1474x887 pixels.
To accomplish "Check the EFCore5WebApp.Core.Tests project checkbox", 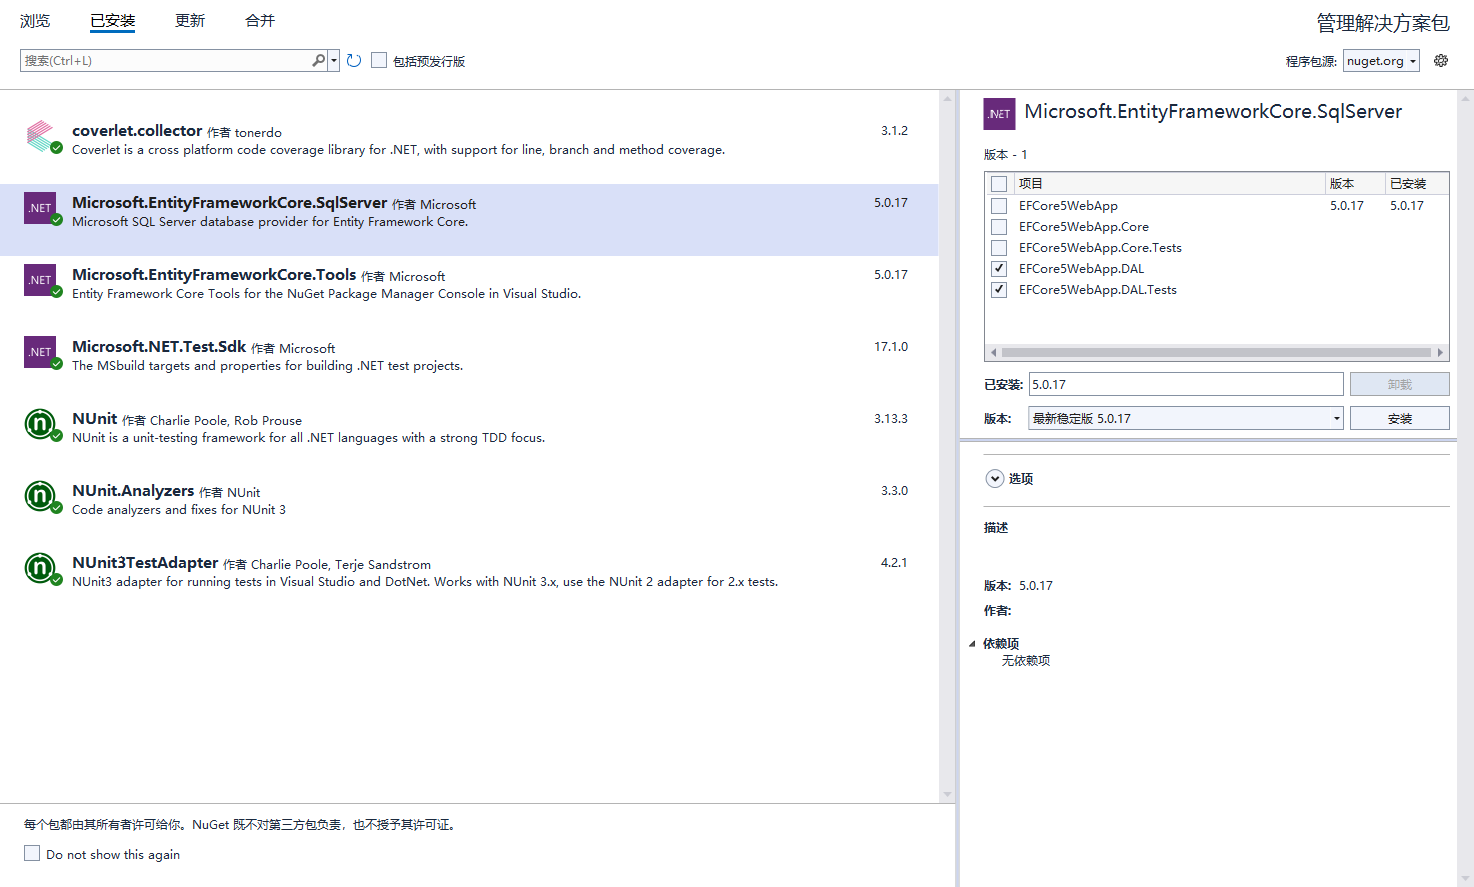I will click(999, 248).
